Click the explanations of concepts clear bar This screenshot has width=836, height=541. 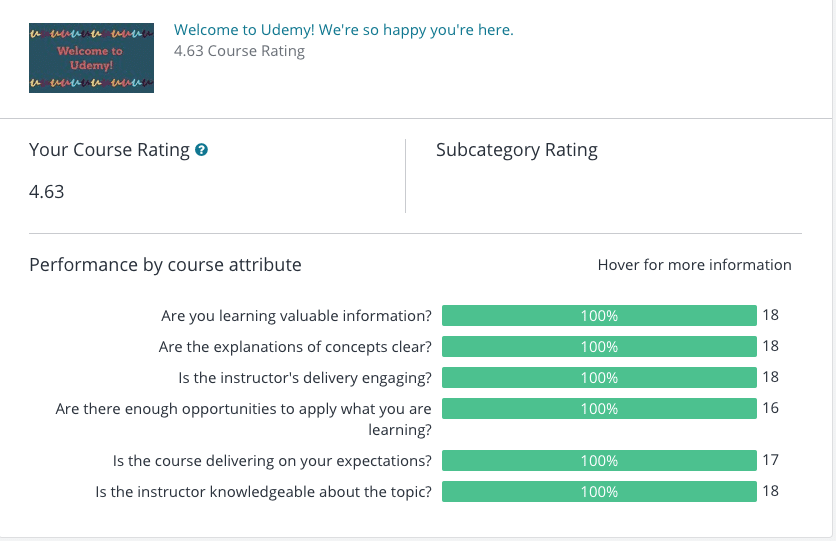(599, 346)
